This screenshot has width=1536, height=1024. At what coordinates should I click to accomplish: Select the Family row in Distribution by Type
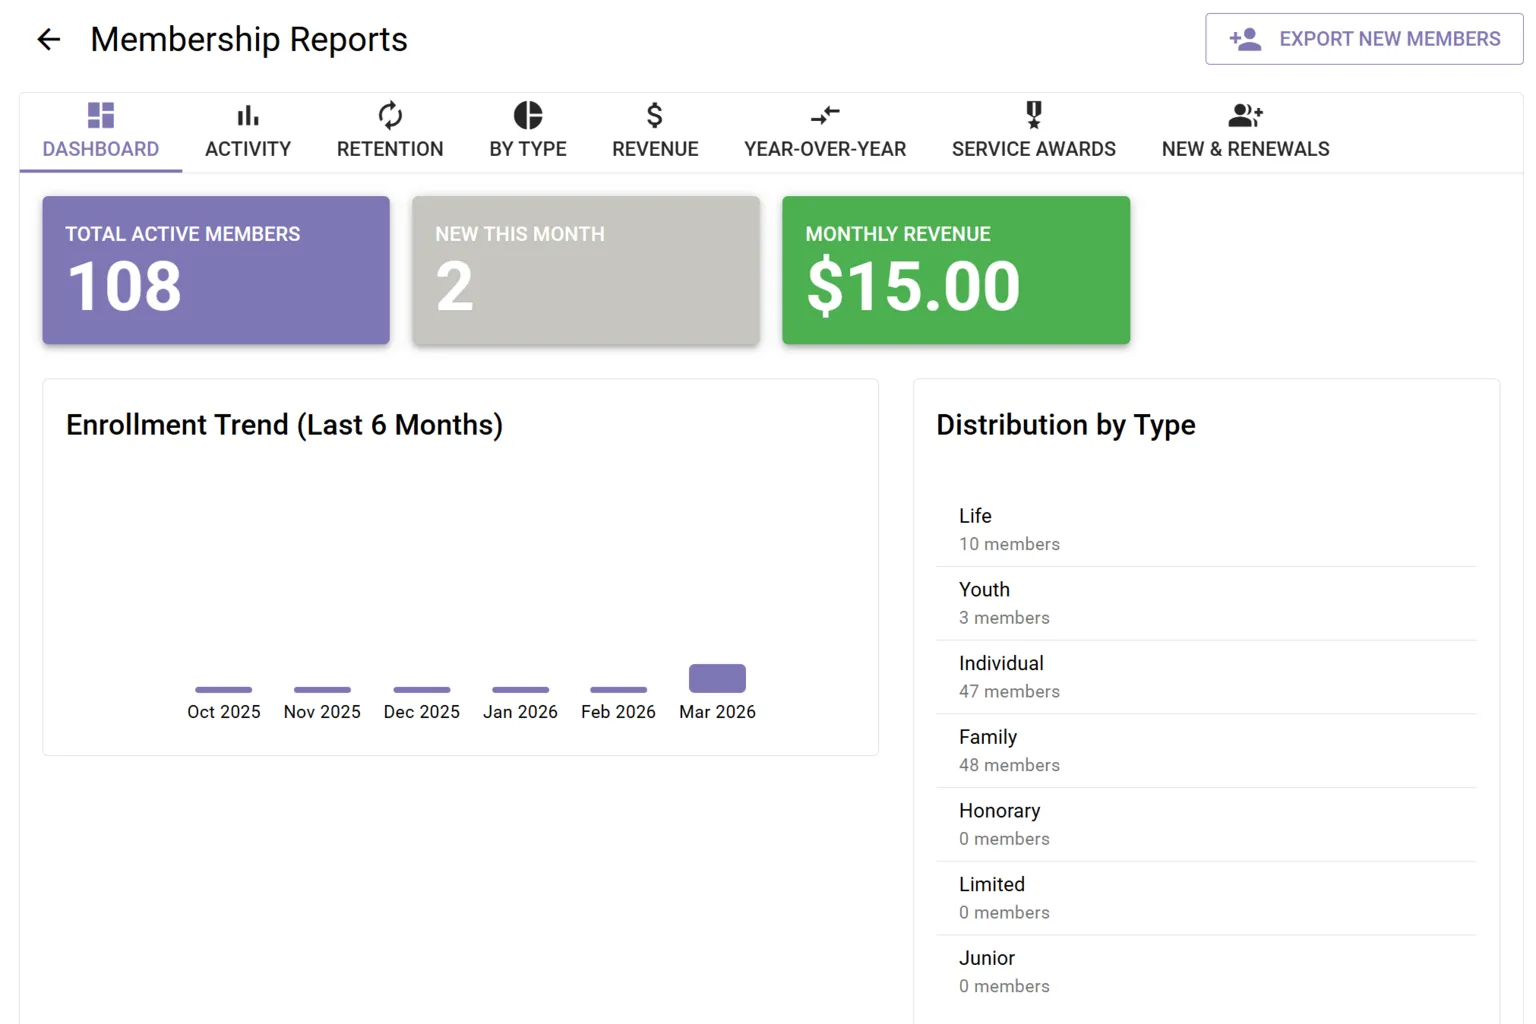click(1207, 749)
